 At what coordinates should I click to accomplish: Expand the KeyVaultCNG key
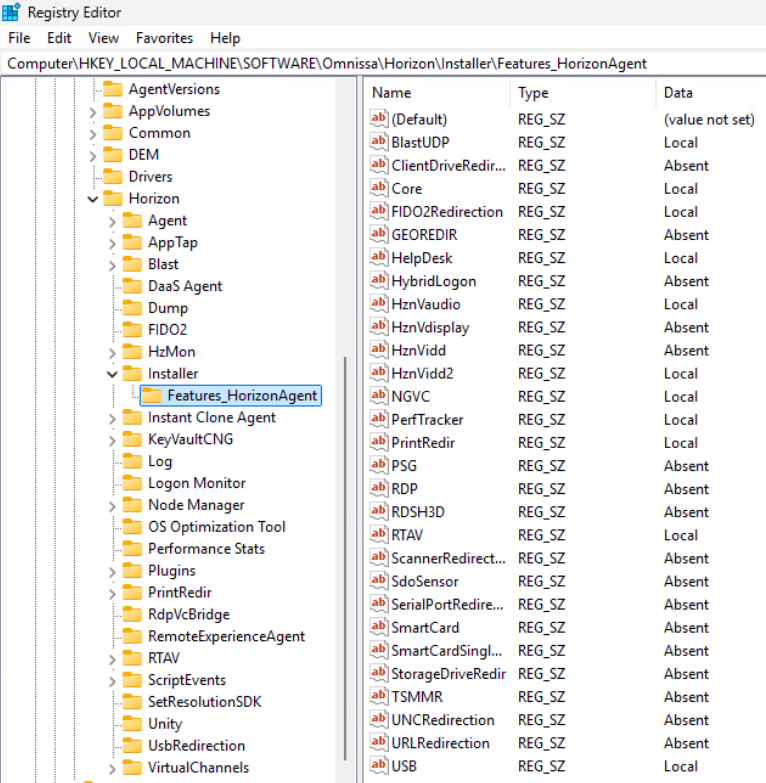(112, 440)
